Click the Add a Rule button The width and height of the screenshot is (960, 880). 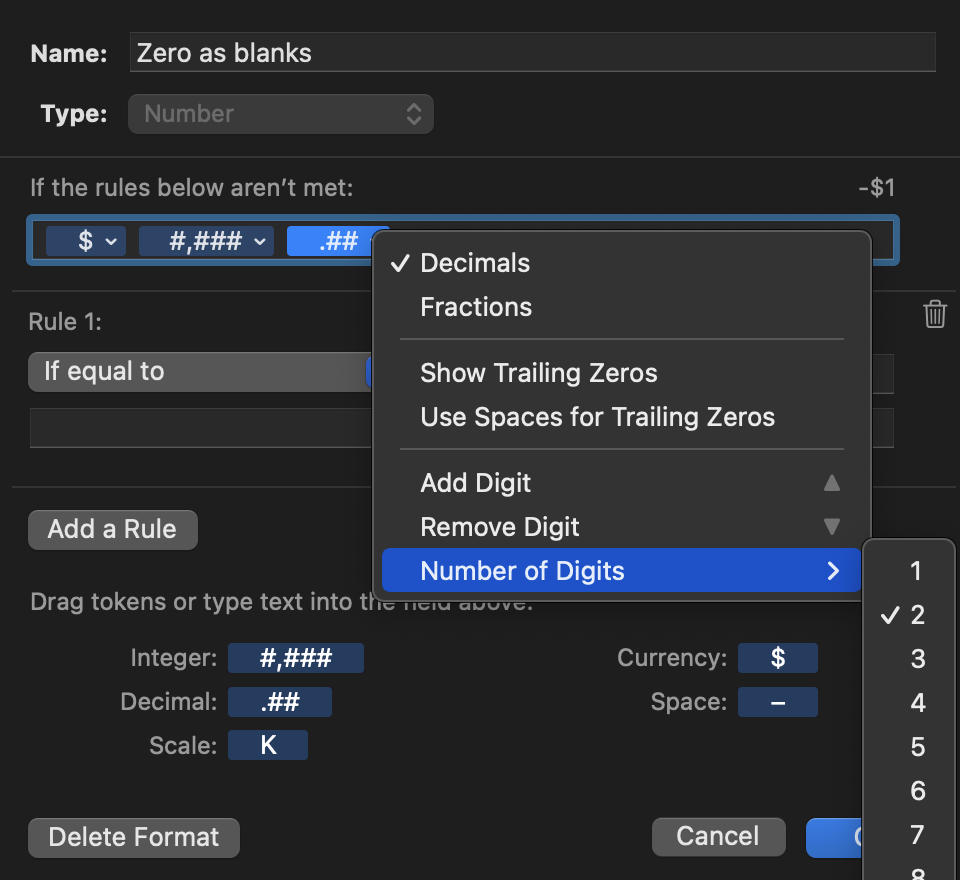click(x=113, y=529)
